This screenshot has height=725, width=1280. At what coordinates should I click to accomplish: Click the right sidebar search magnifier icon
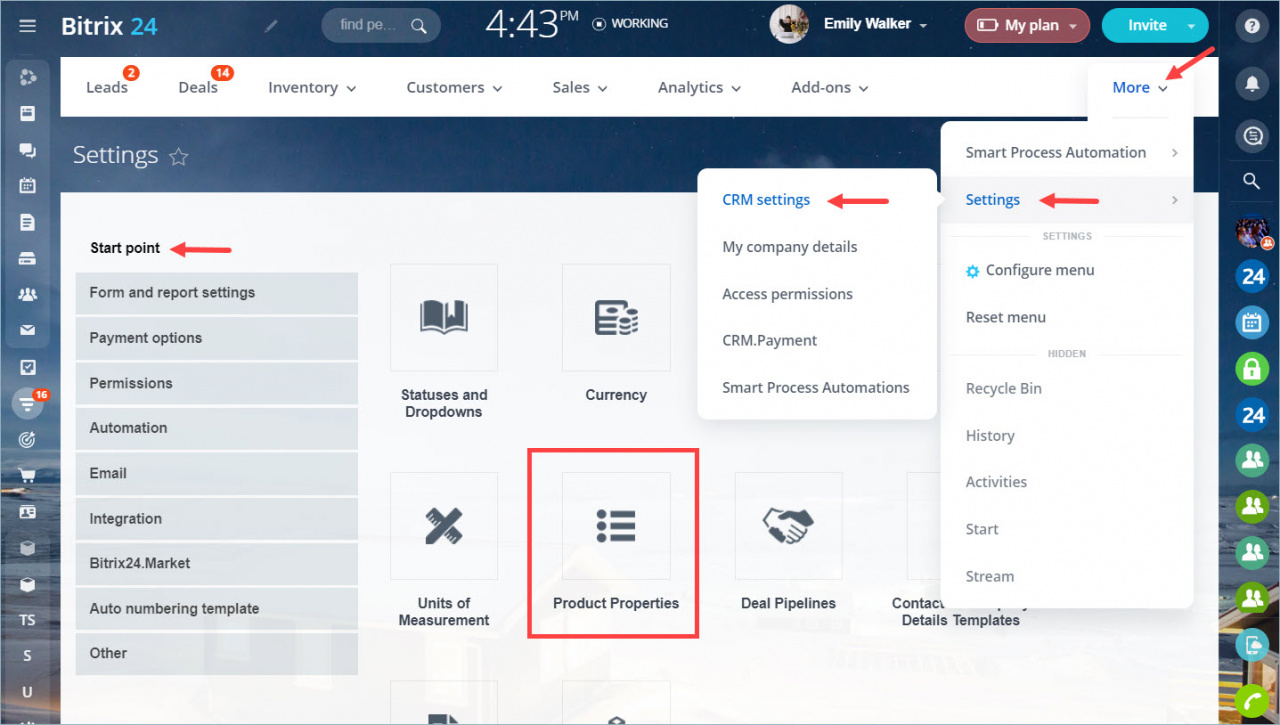[1252, 181]
